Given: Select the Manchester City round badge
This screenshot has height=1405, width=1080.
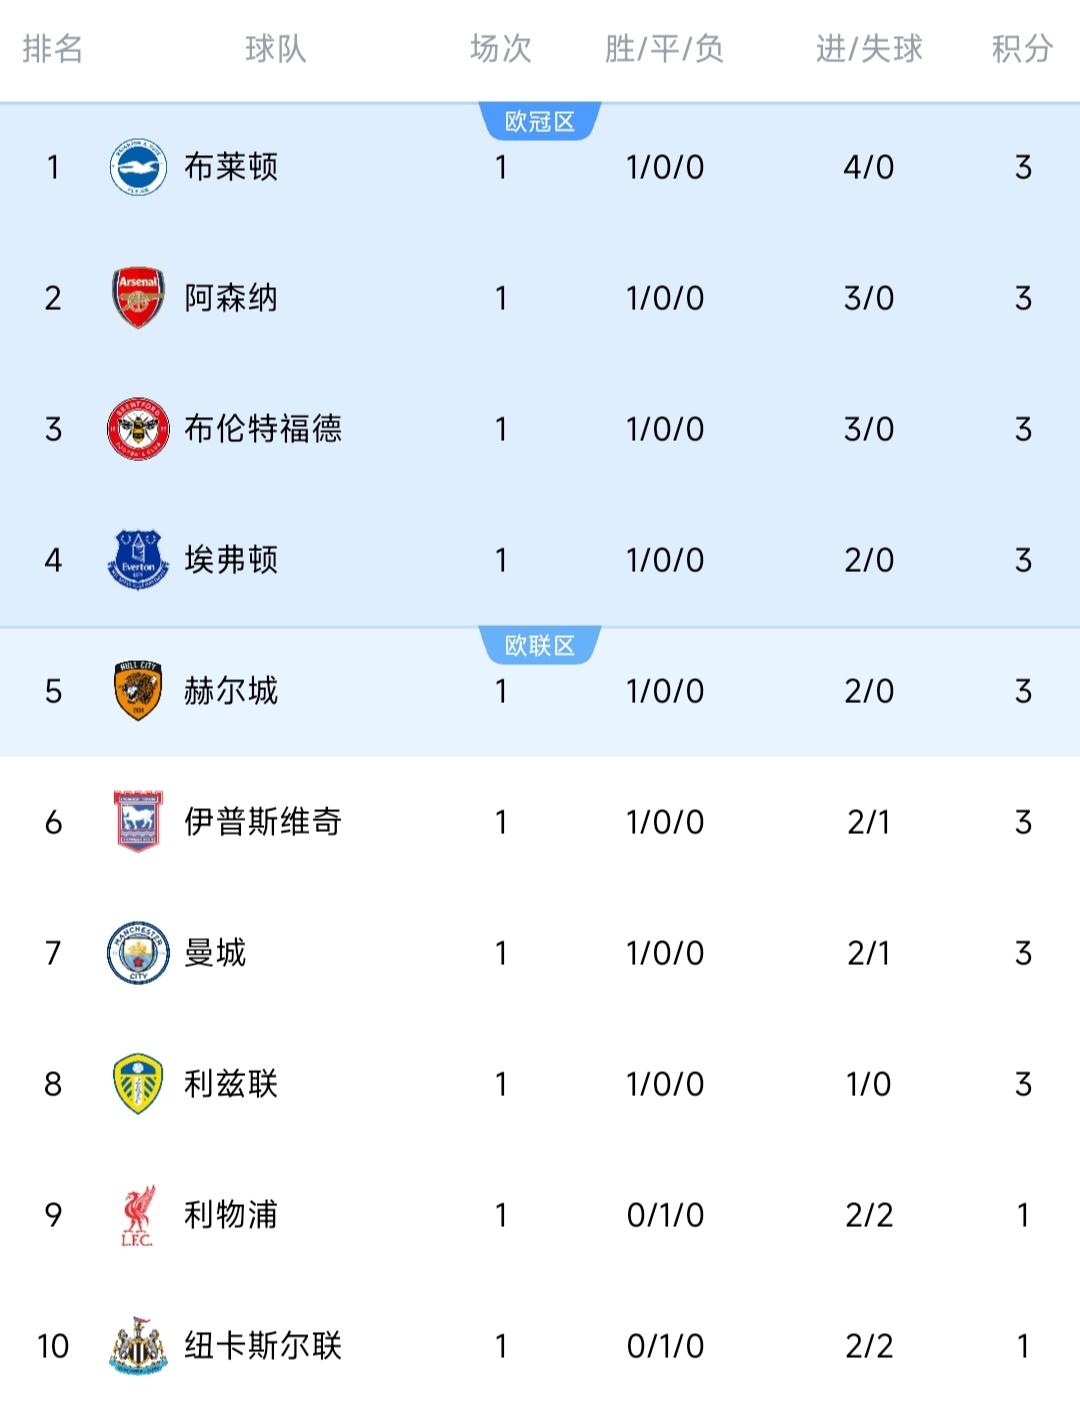Looking at the screenshot, I should pyautogui.click(x=138, y=953).
